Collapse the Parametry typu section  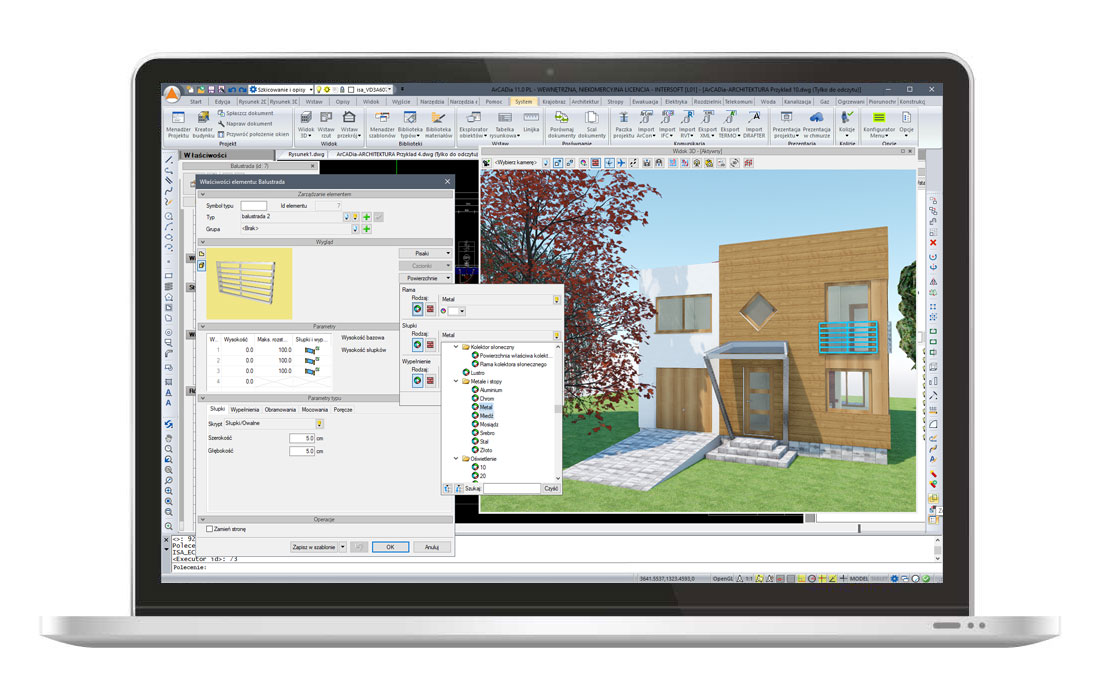[203, 398]
